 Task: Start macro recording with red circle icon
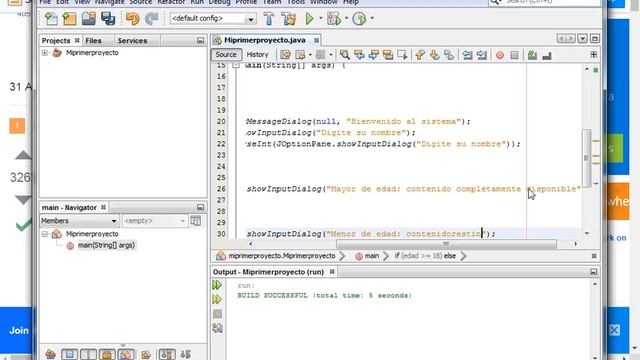pos(500,55)
